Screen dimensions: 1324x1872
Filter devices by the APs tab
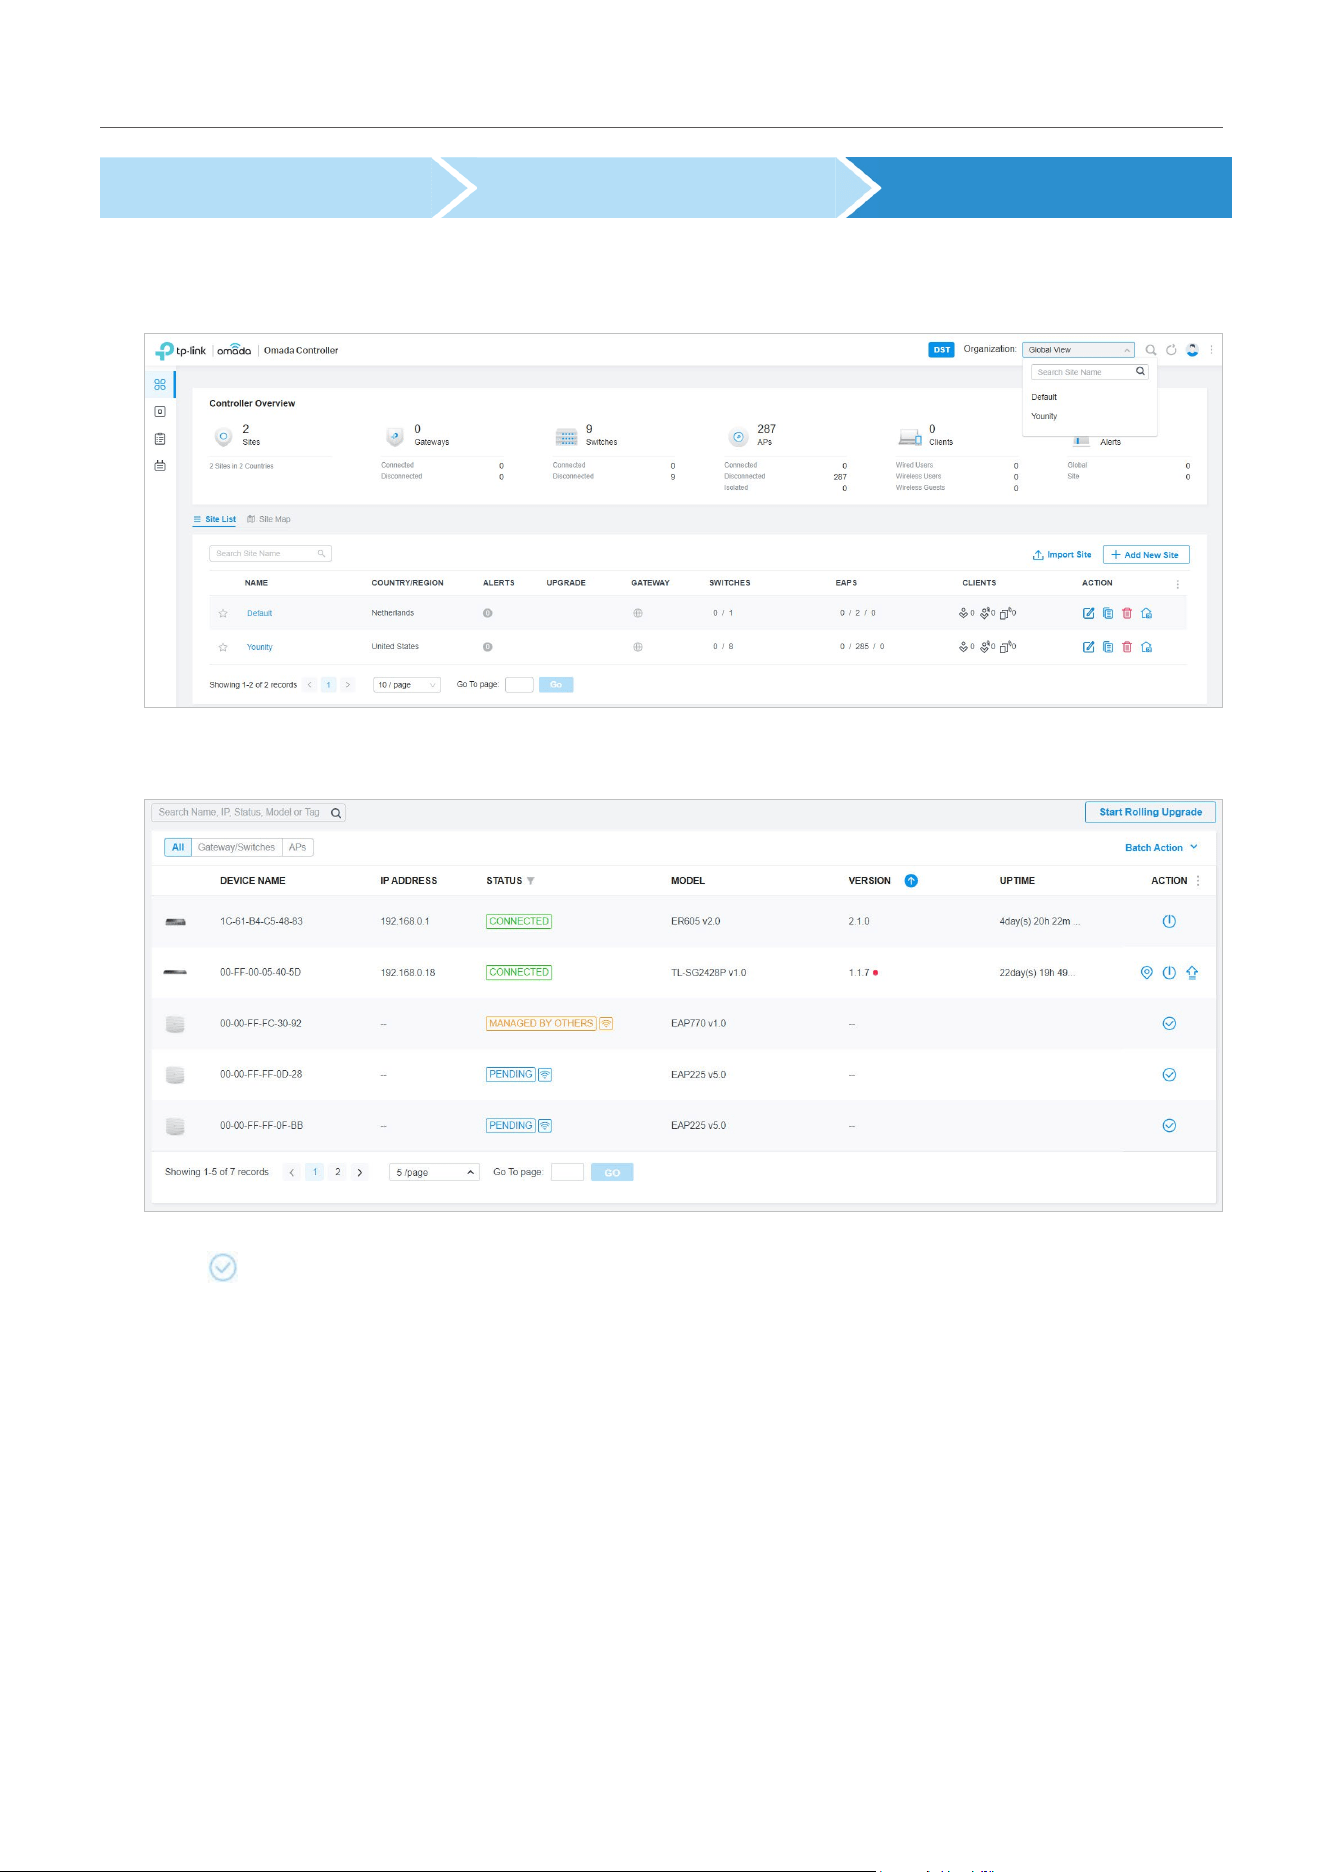[298, 848]
